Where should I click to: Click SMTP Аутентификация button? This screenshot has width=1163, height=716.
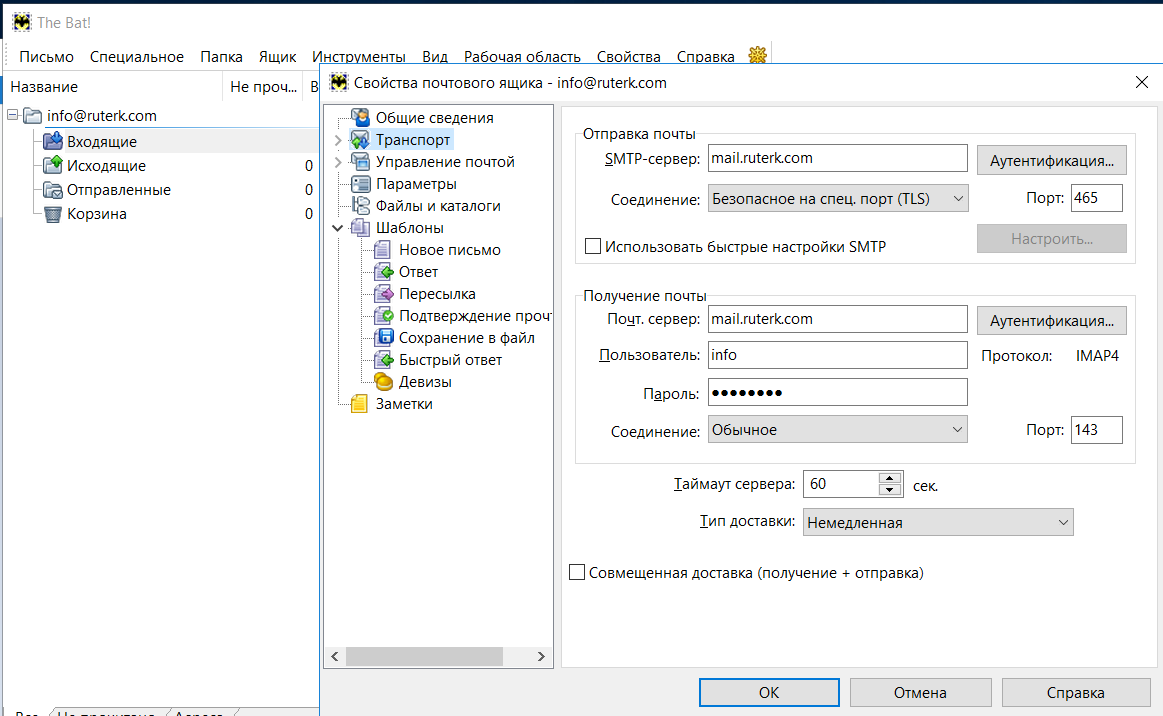pyautogui.click(x=1051, y=160)
